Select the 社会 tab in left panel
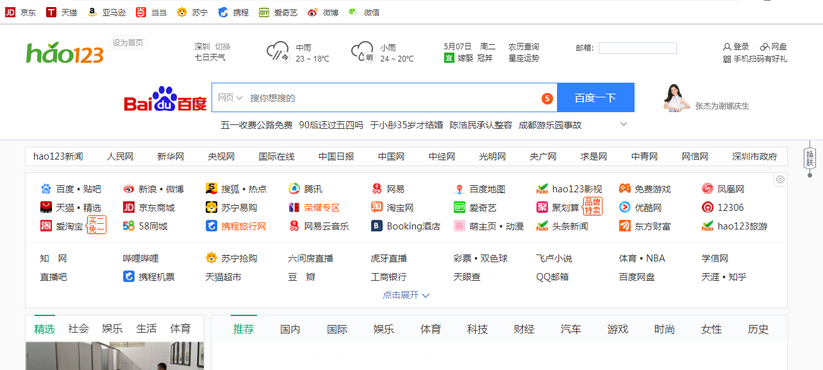Screen dimensions: 823x370 point(78,329)
